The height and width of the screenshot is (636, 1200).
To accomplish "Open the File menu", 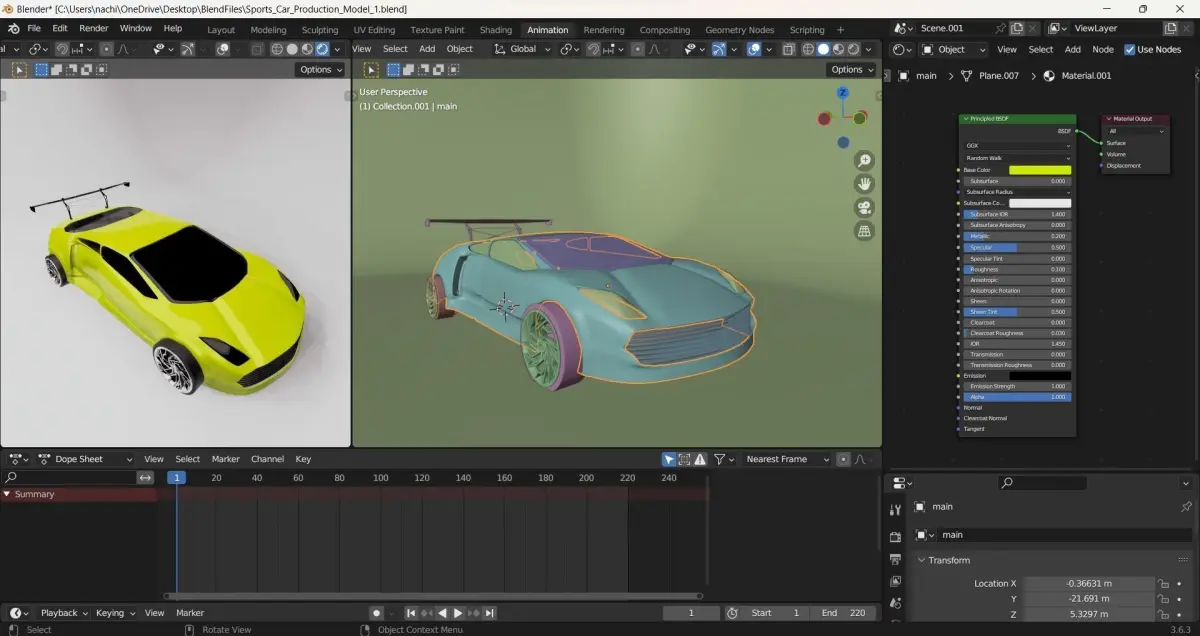I will tap(34, 28).
